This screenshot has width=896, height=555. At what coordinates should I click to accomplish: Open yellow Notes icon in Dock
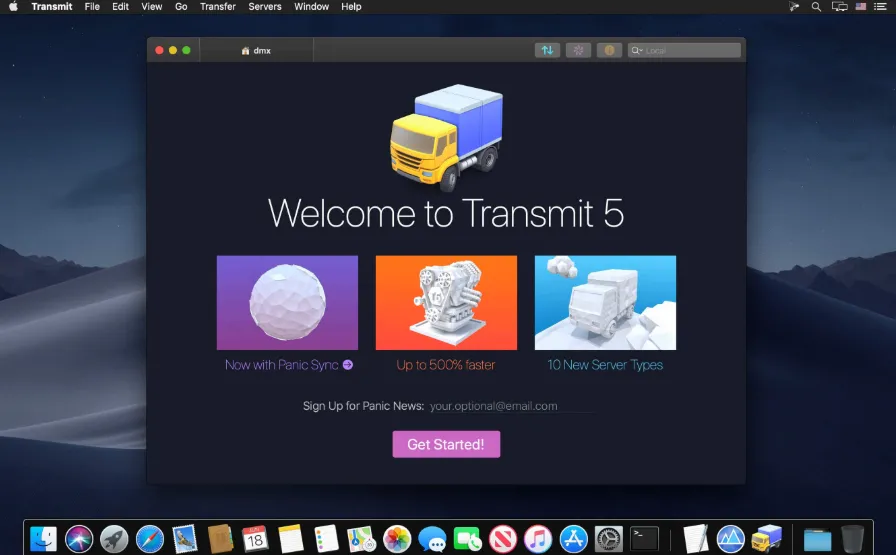click(x=290, y=538)
